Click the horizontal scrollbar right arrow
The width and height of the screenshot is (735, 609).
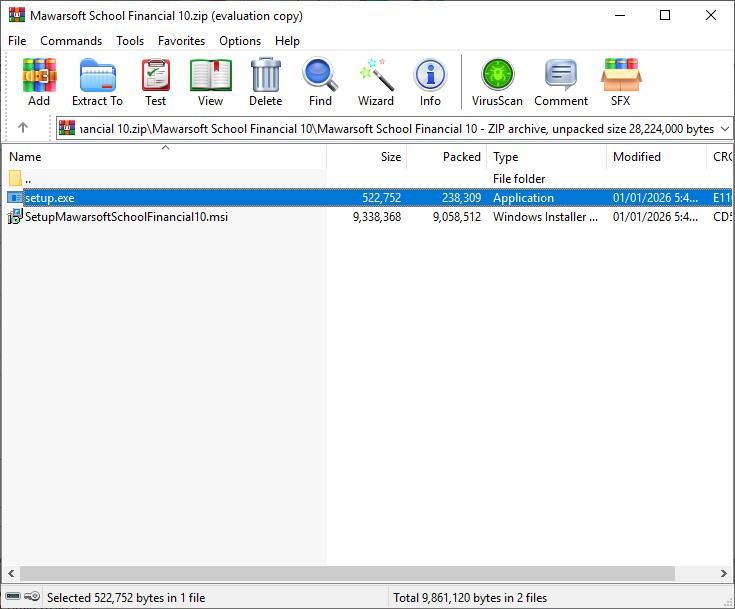tap(726, 574)
